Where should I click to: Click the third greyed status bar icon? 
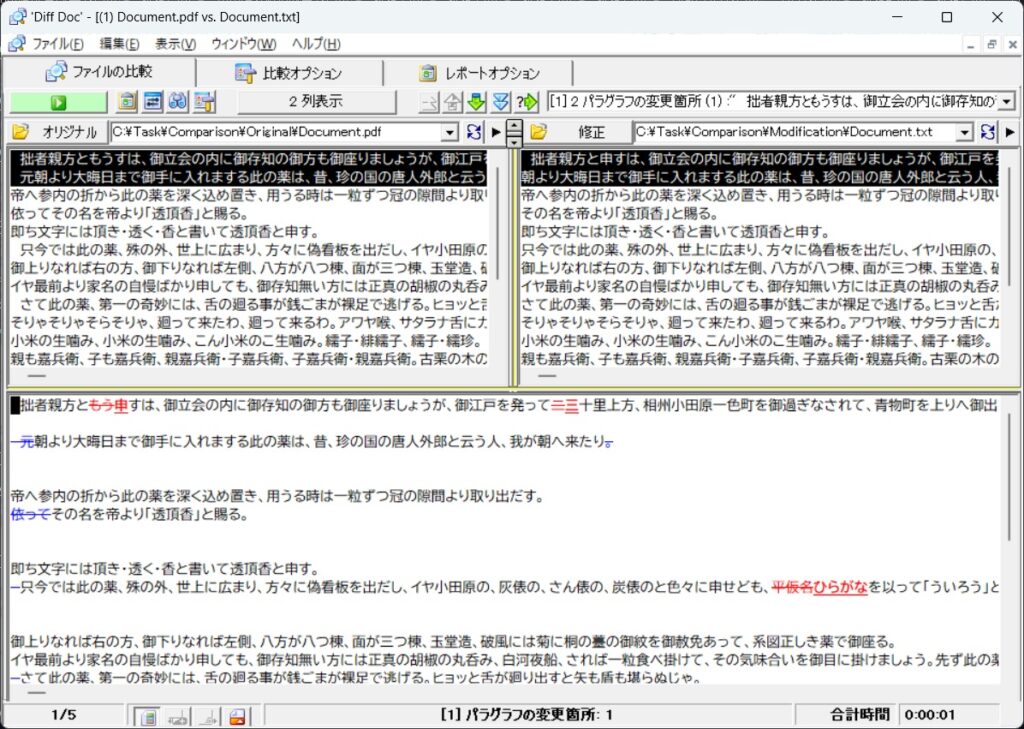208,716
